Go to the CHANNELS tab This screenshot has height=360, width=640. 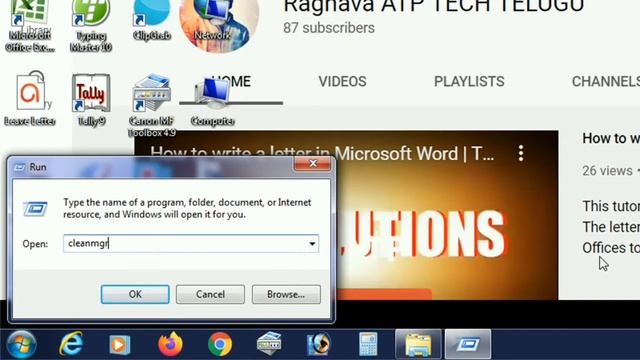[606, 82]
